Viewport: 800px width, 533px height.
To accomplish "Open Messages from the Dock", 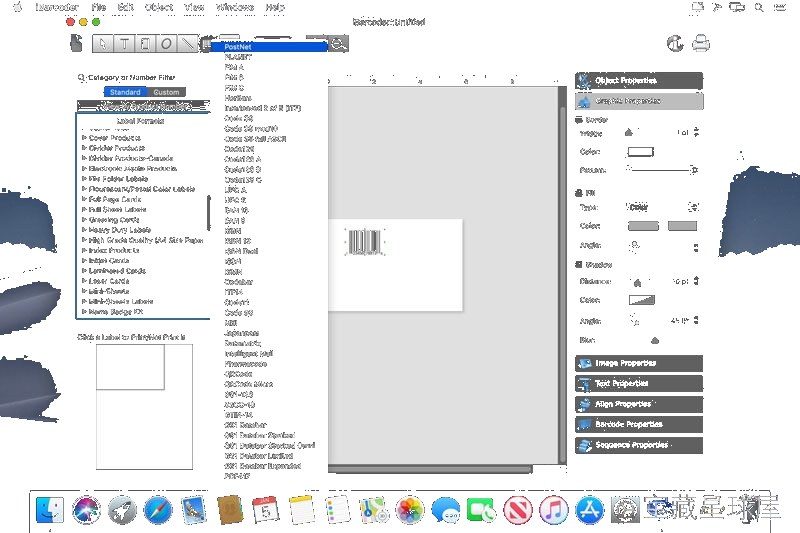I will click(445, 510).
